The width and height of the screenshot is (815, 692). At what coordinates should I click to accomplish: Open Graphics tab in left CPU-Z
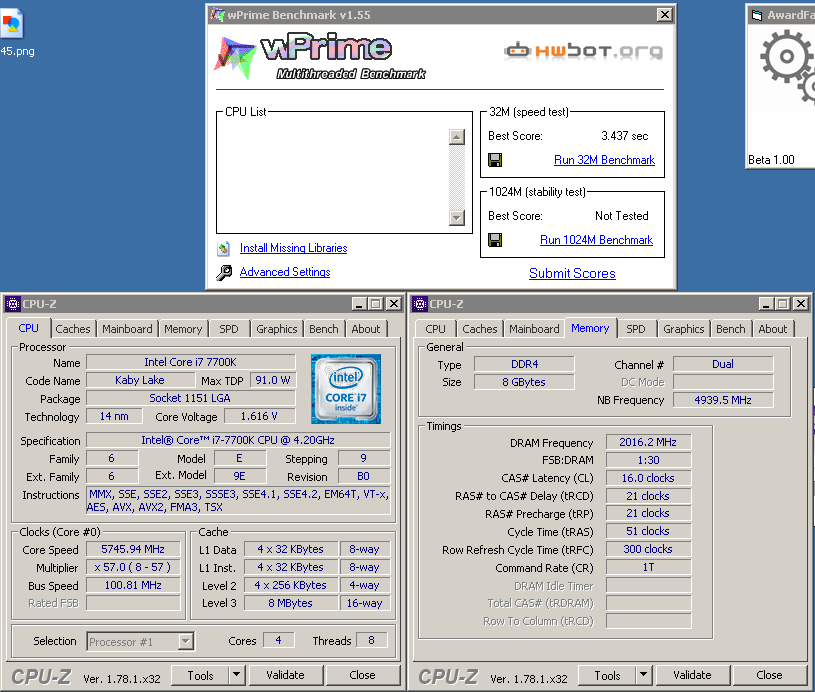tap(277, 329)
